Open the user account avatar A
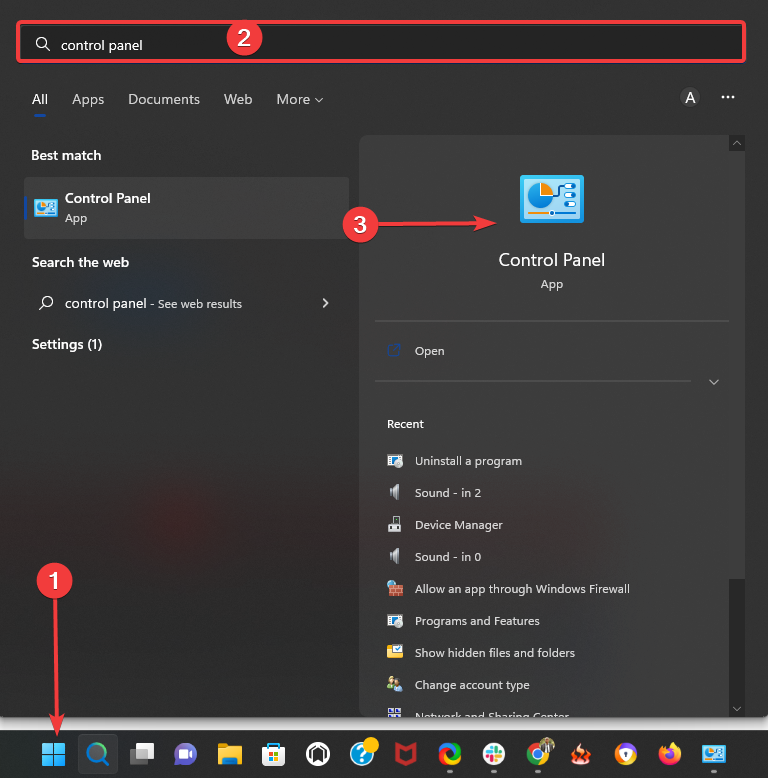 690,98
